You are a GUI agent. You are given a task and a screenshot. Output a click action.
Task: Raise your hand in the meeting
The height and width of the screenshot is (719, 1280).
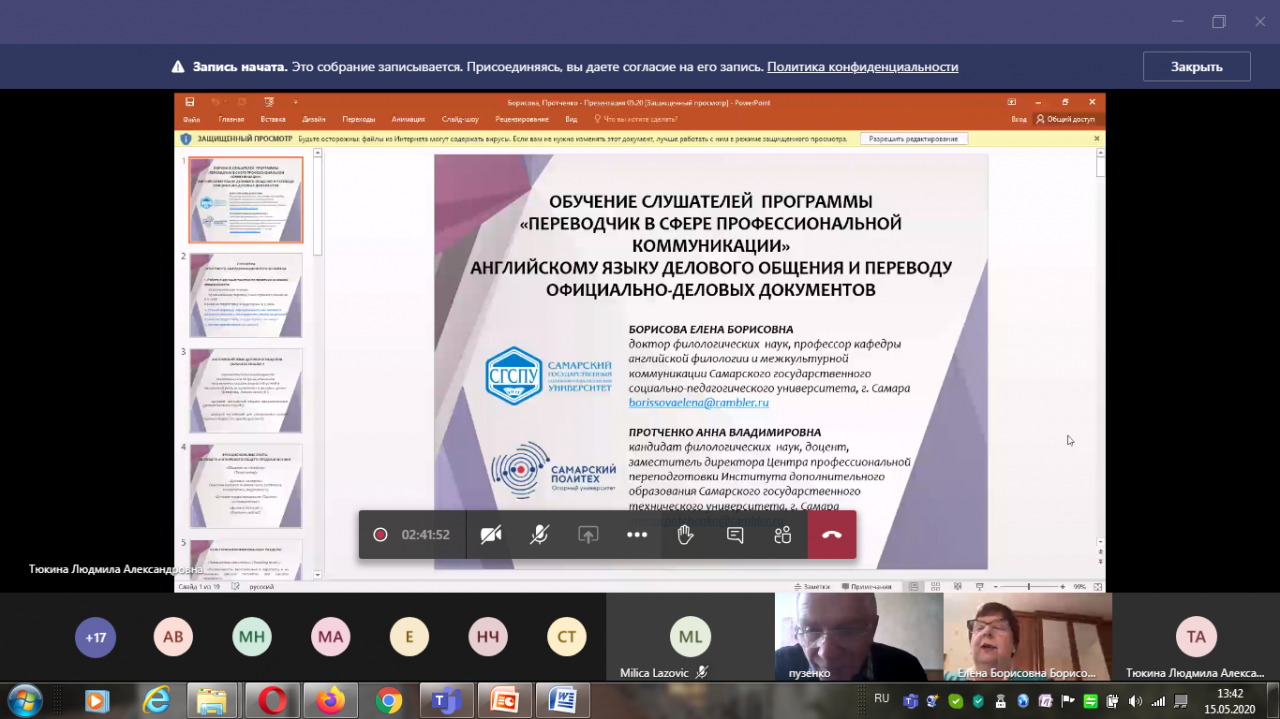pos(685,535)
